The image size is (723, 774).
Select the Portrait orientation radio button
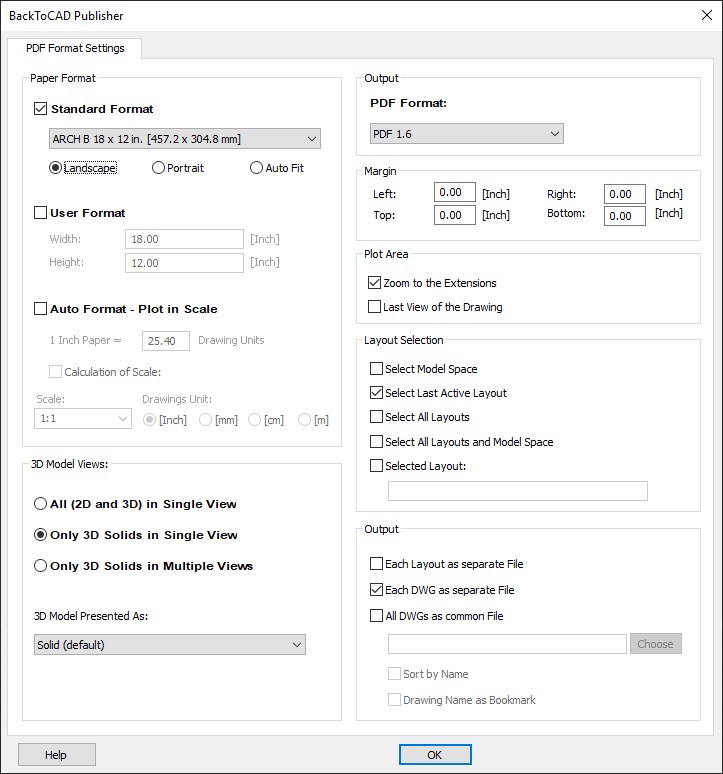coord(158,168)
